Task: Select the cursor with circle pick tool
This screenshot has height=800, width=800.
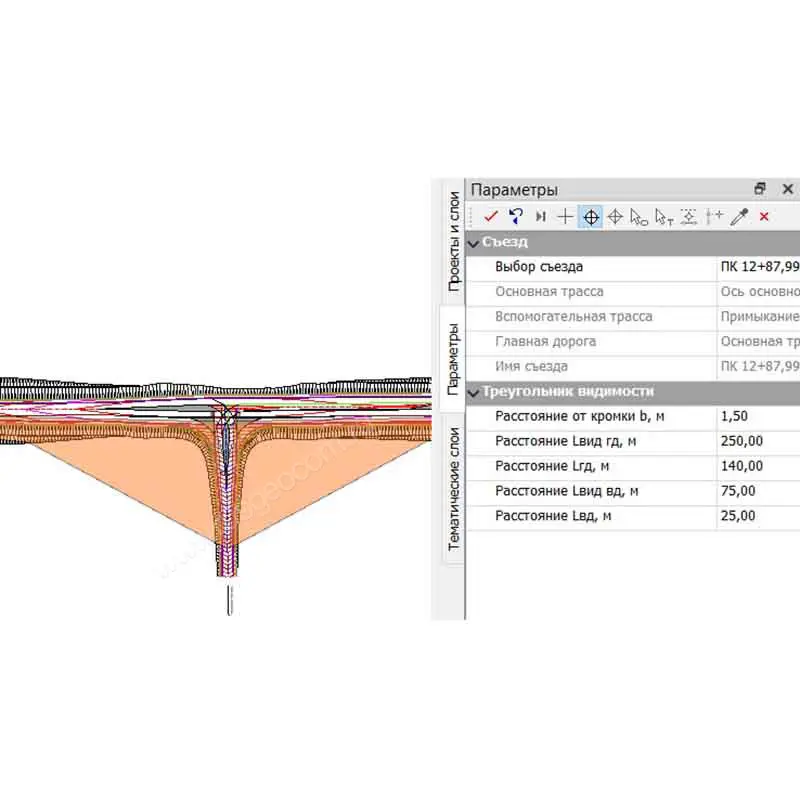Action: pos(639,217)
